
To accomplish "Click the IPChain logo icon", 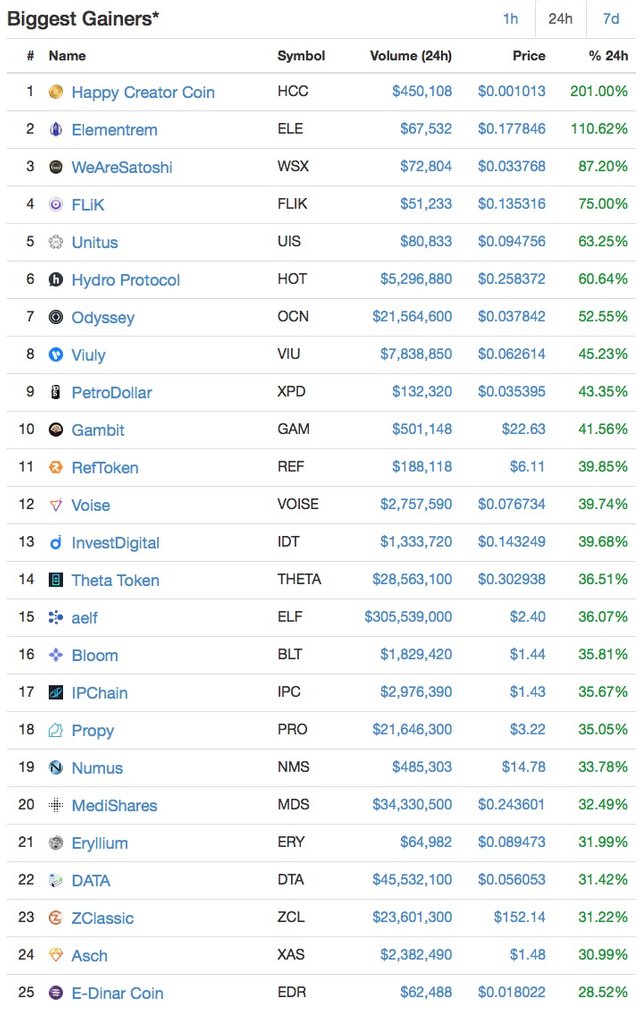I will (56, 692).
